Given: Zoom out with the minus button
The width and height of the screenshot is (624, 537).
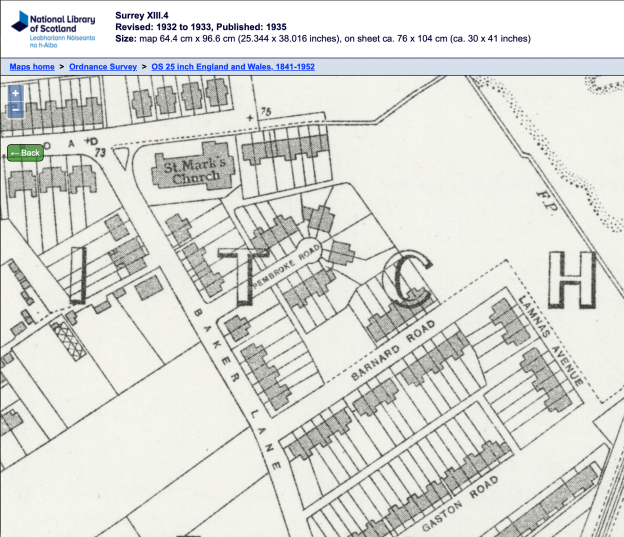Looking at the screenshot, I should (16, 108).
